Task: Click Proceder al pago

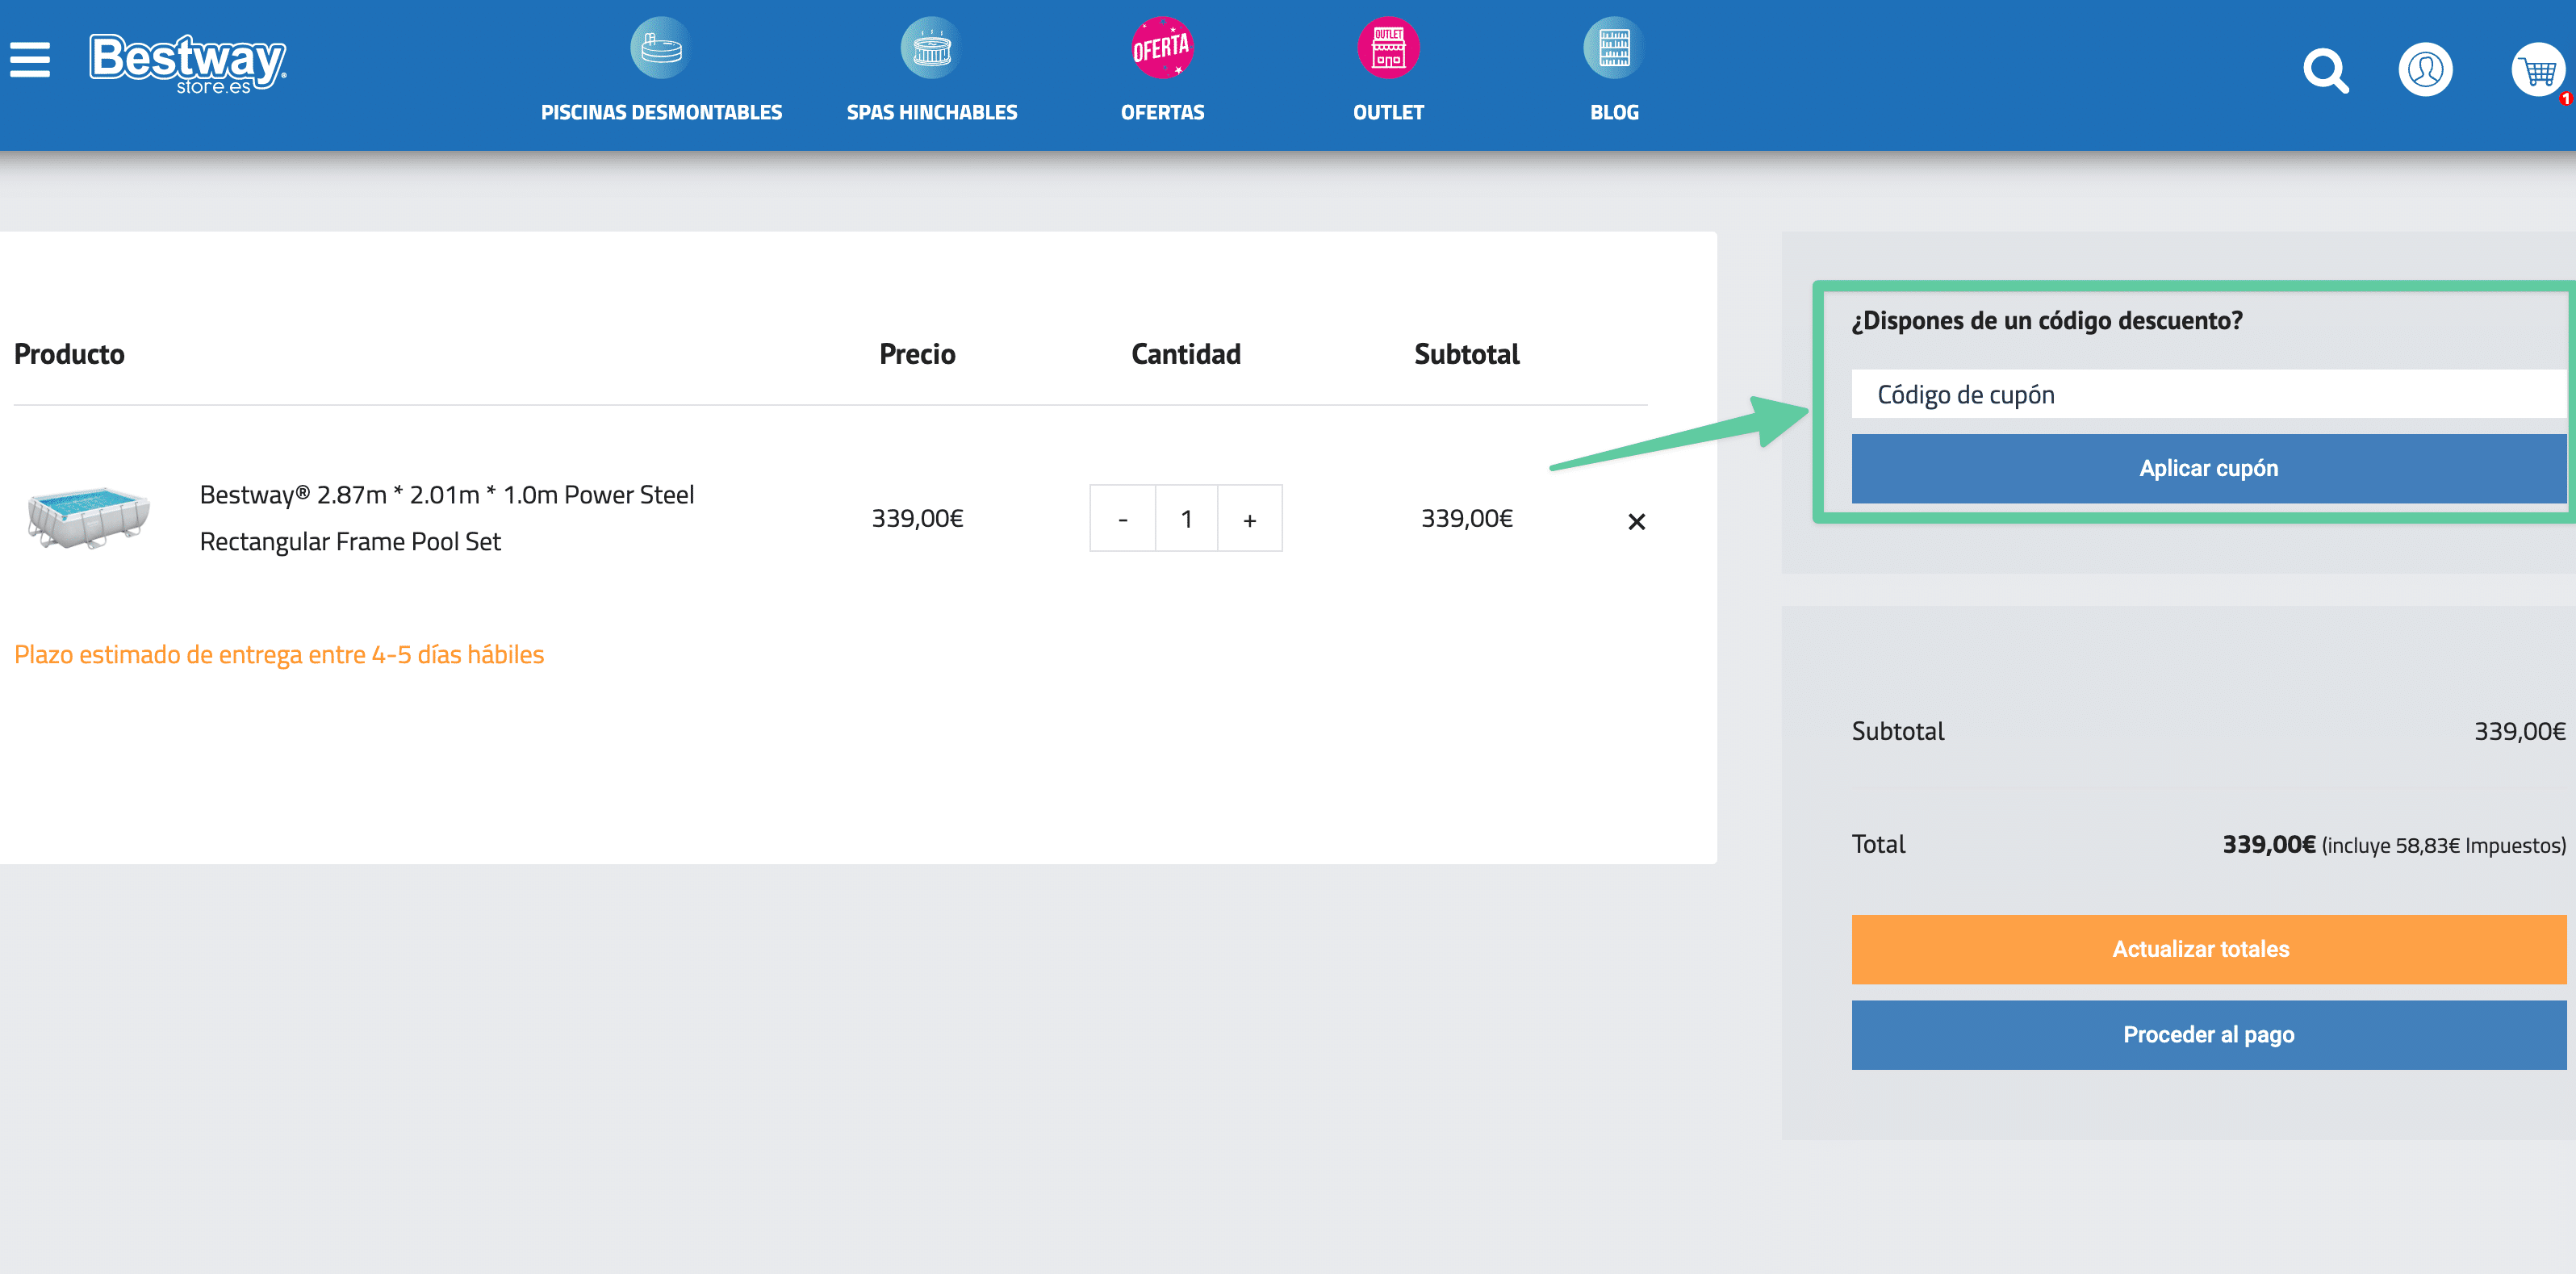Action: [x=2207, y=1035]
